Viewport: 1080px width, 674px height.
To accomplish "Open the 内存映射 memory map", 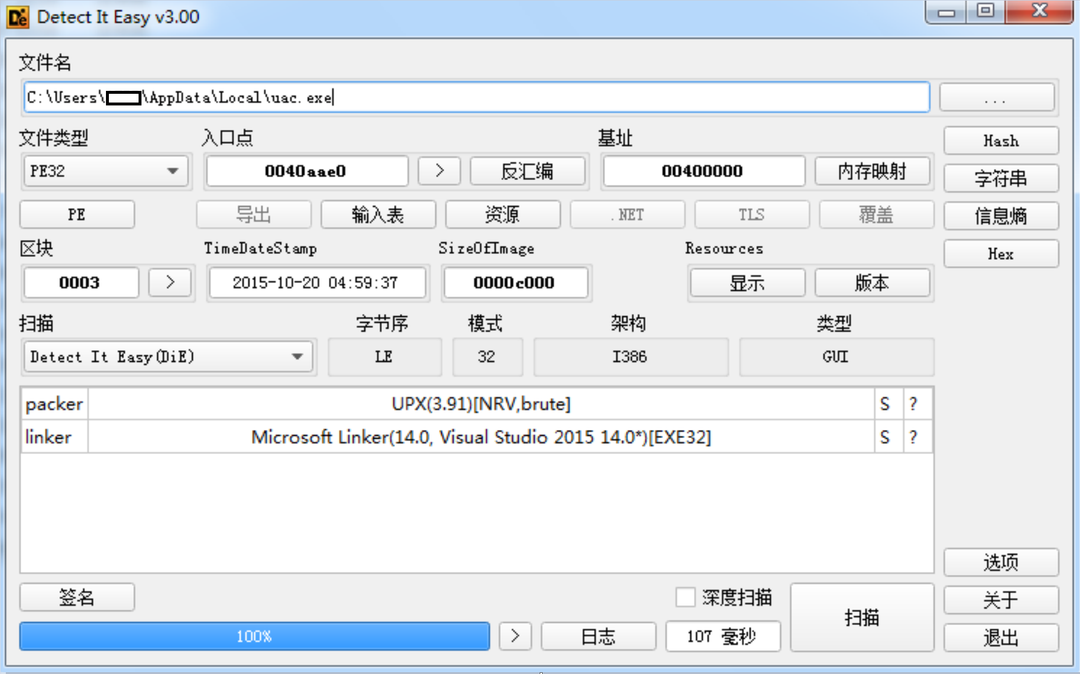I will tap(872, 171).
